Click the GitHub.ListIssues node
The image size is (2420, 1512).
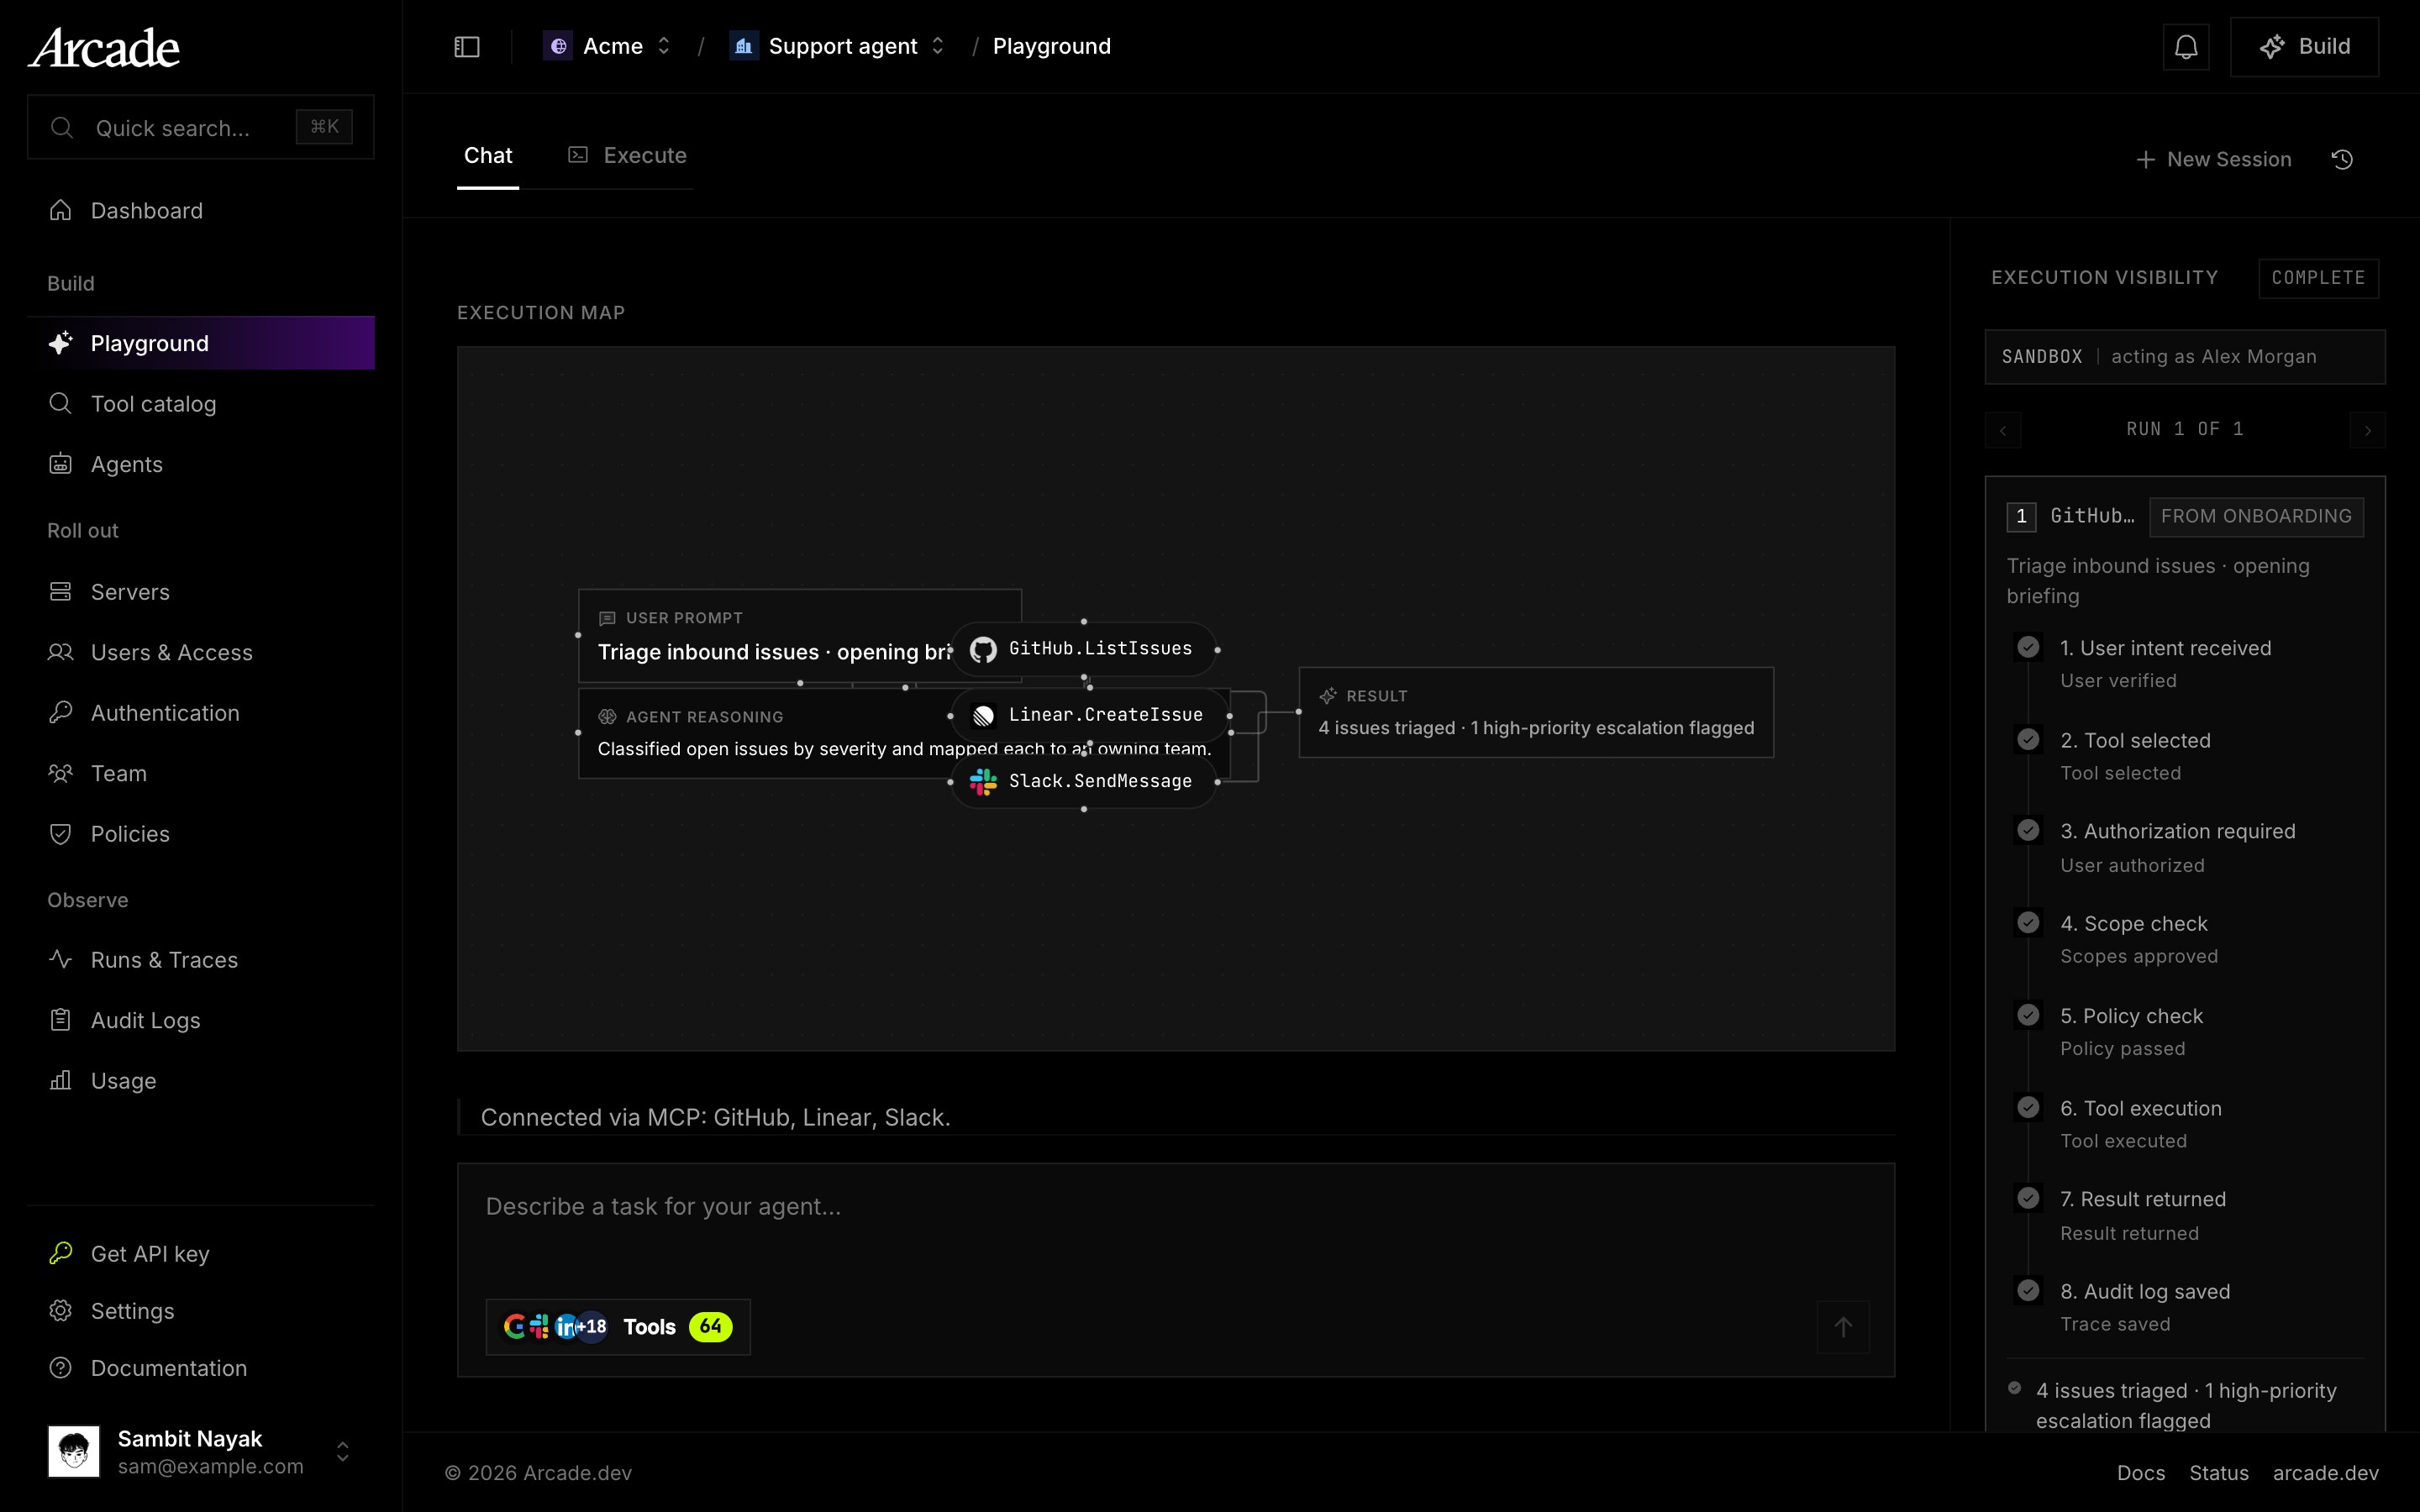[x=1083, y=649]
